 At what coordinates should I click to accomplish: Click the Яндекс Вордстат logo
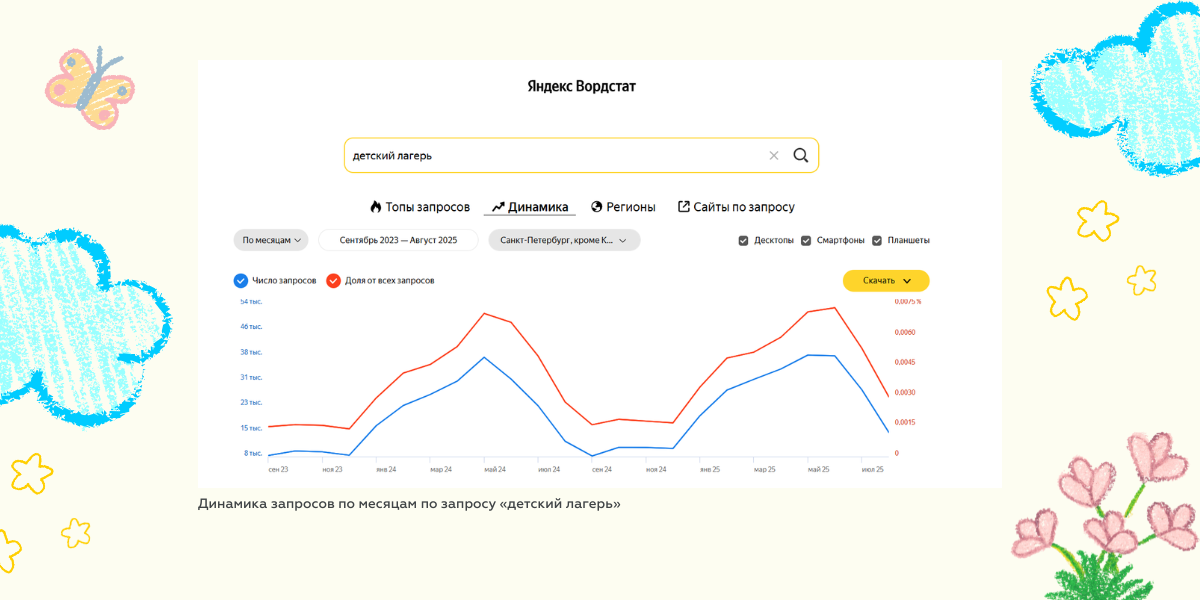click(x=581, y=86)
